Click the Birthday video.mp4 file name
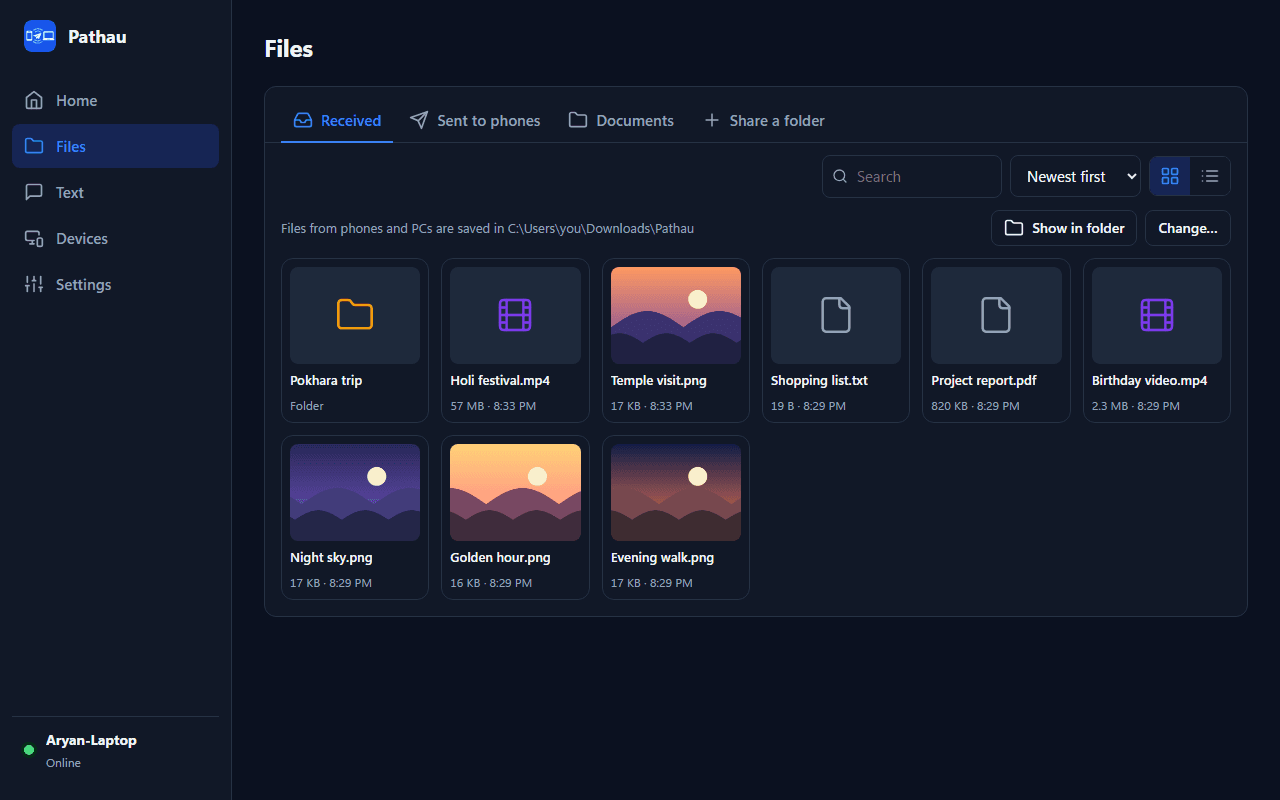Image resolution: width=1280 pixels, height=800 pixels. tap(1150, 380)
